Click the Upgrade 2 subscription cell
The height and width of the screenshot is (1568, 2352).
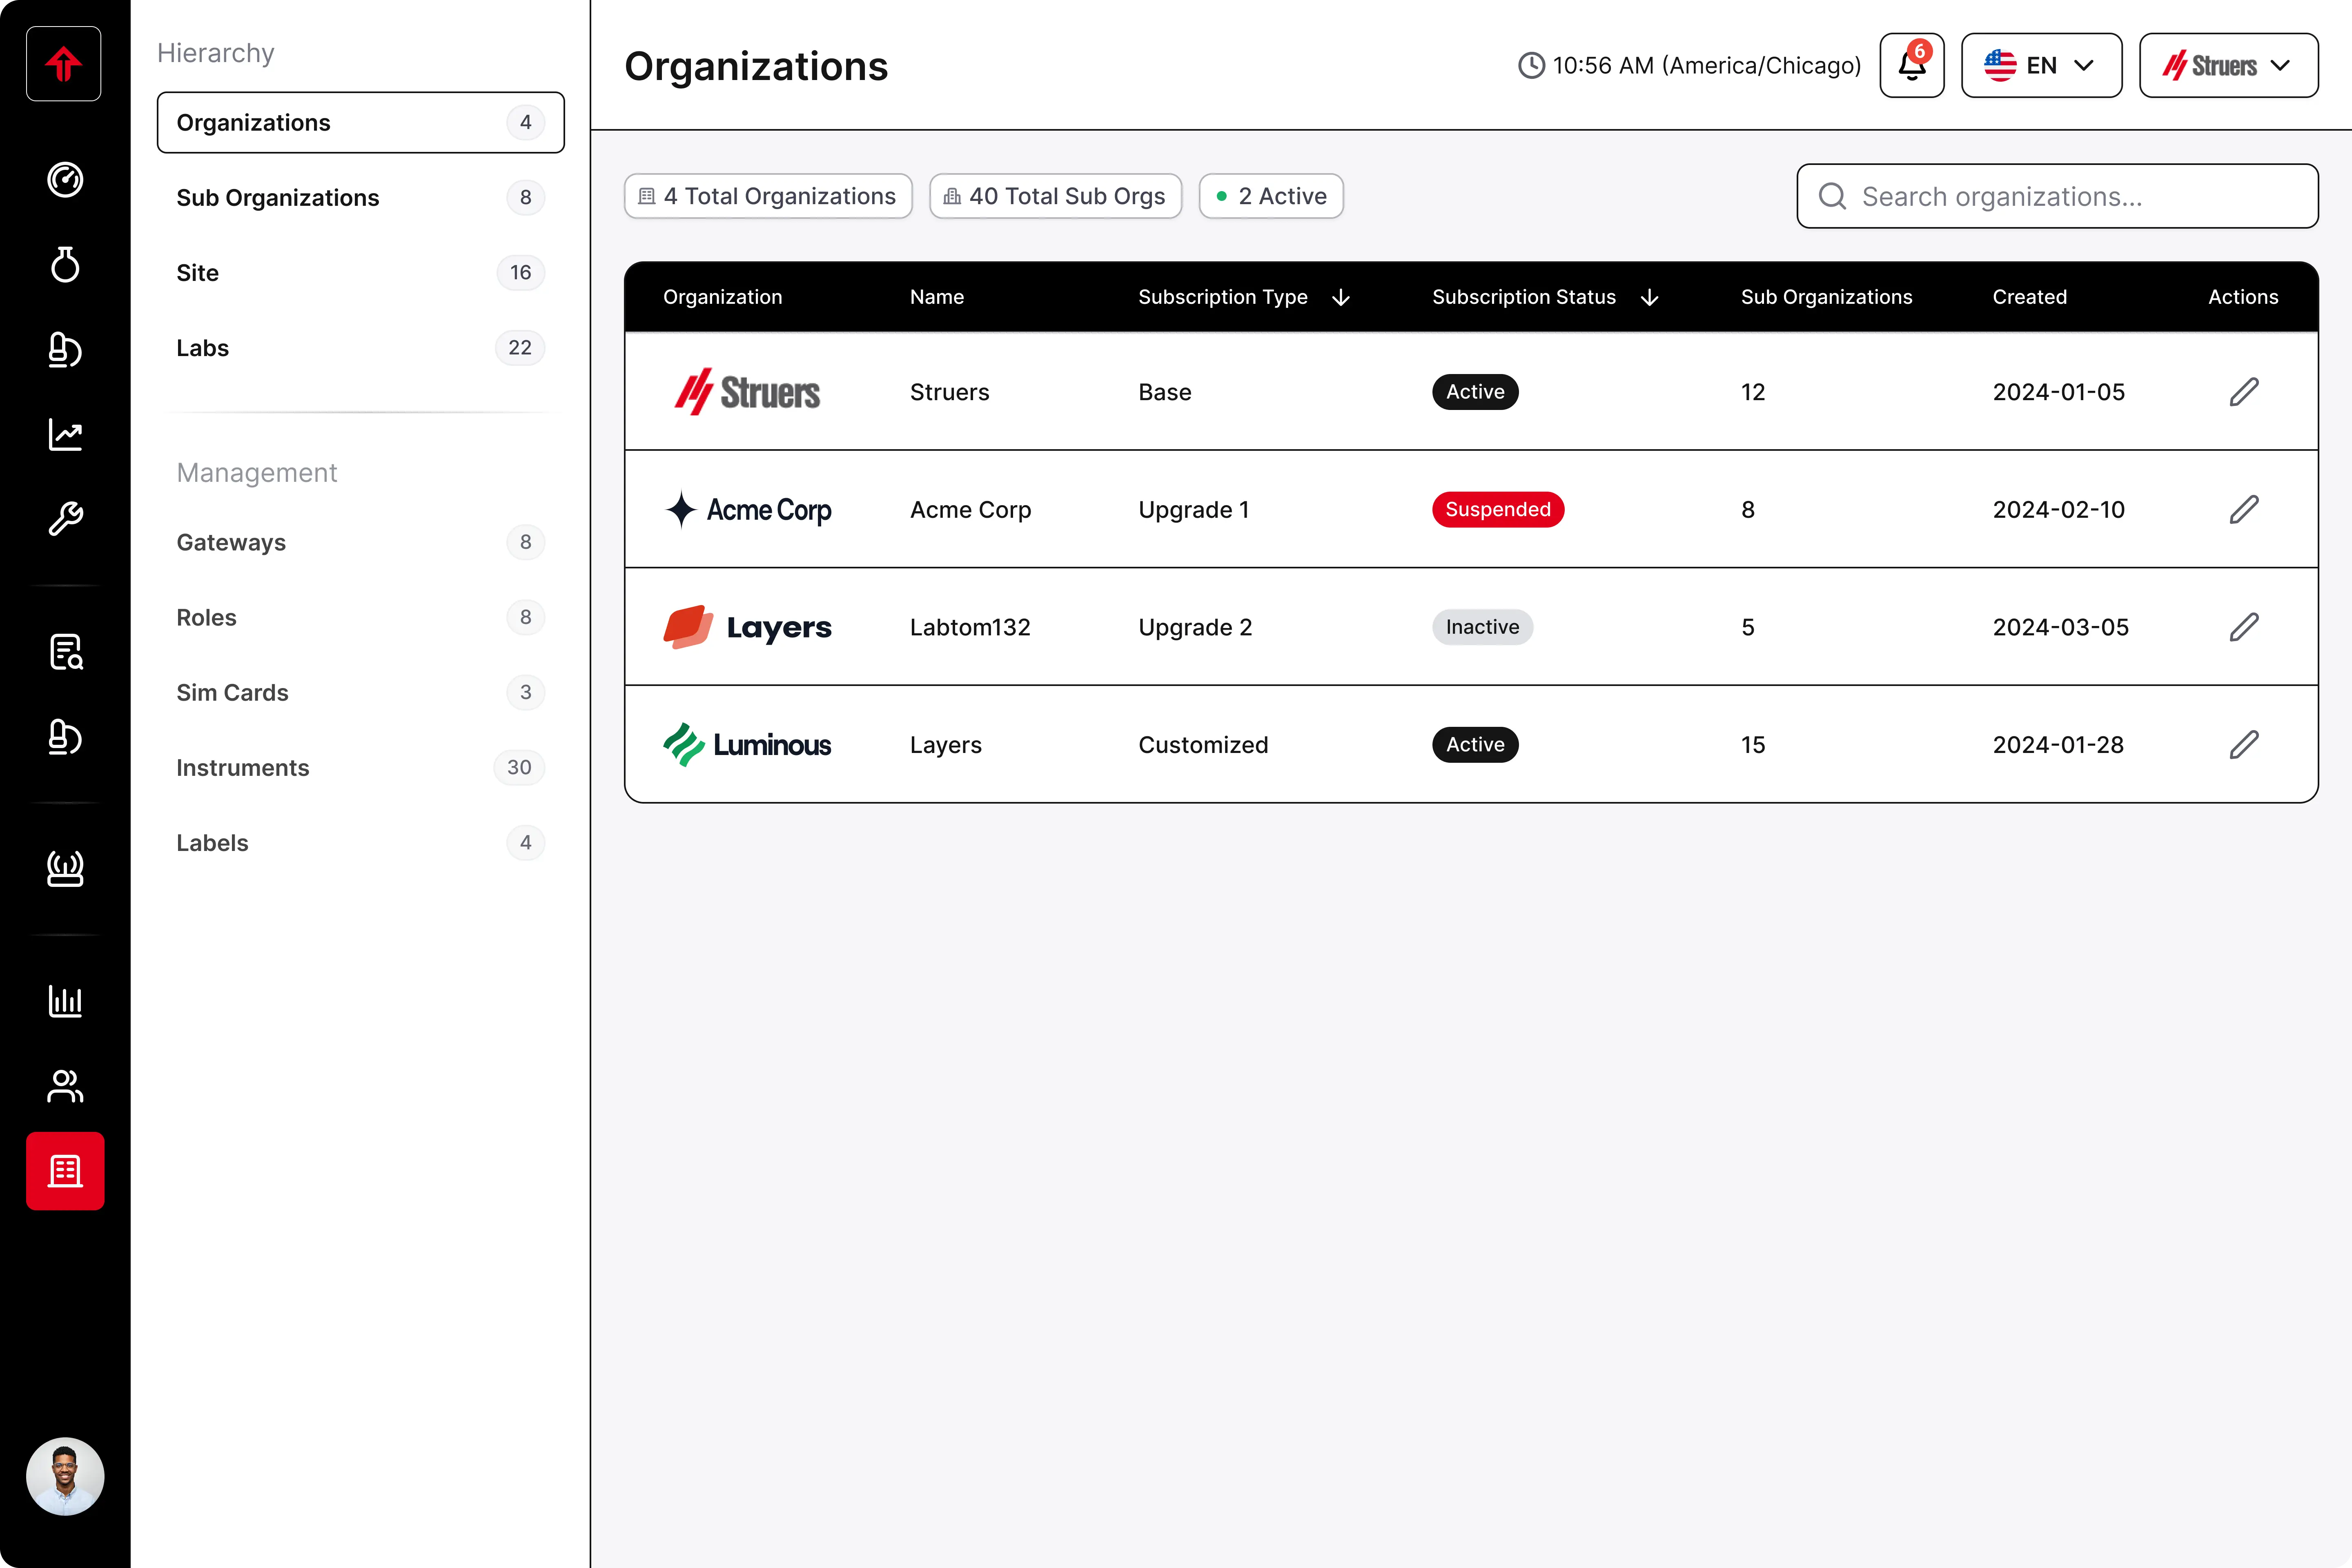[x=1195, y=627]
